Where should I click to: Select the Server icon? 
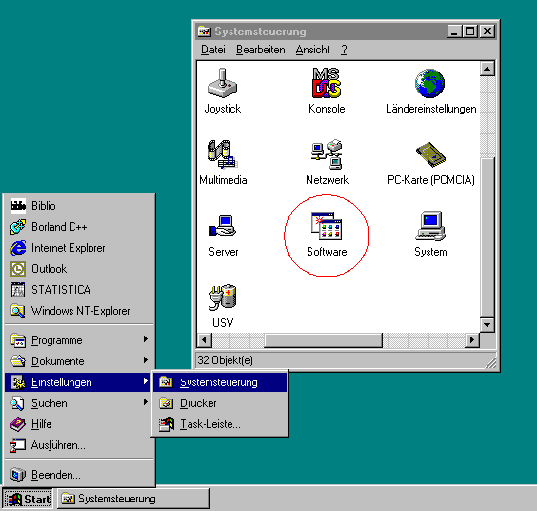(222, 226)
